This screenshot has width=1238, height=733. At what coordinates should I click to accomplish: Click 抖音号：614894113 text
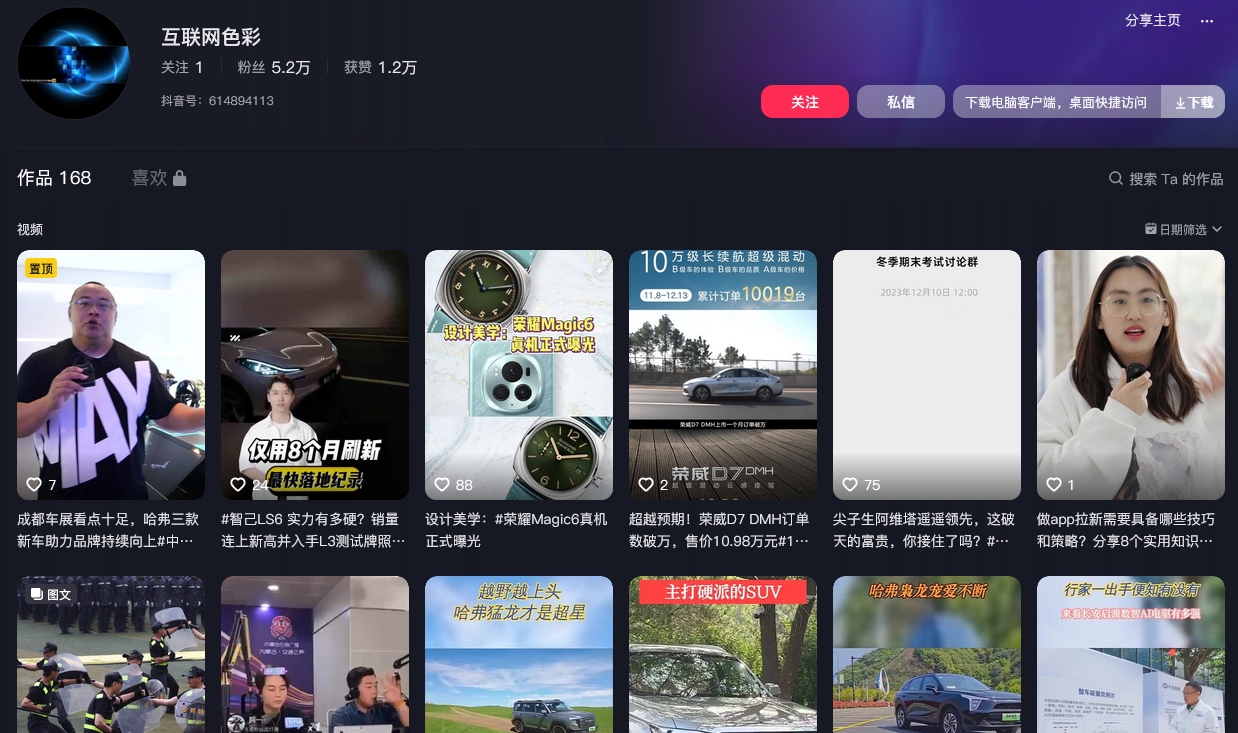217,100
